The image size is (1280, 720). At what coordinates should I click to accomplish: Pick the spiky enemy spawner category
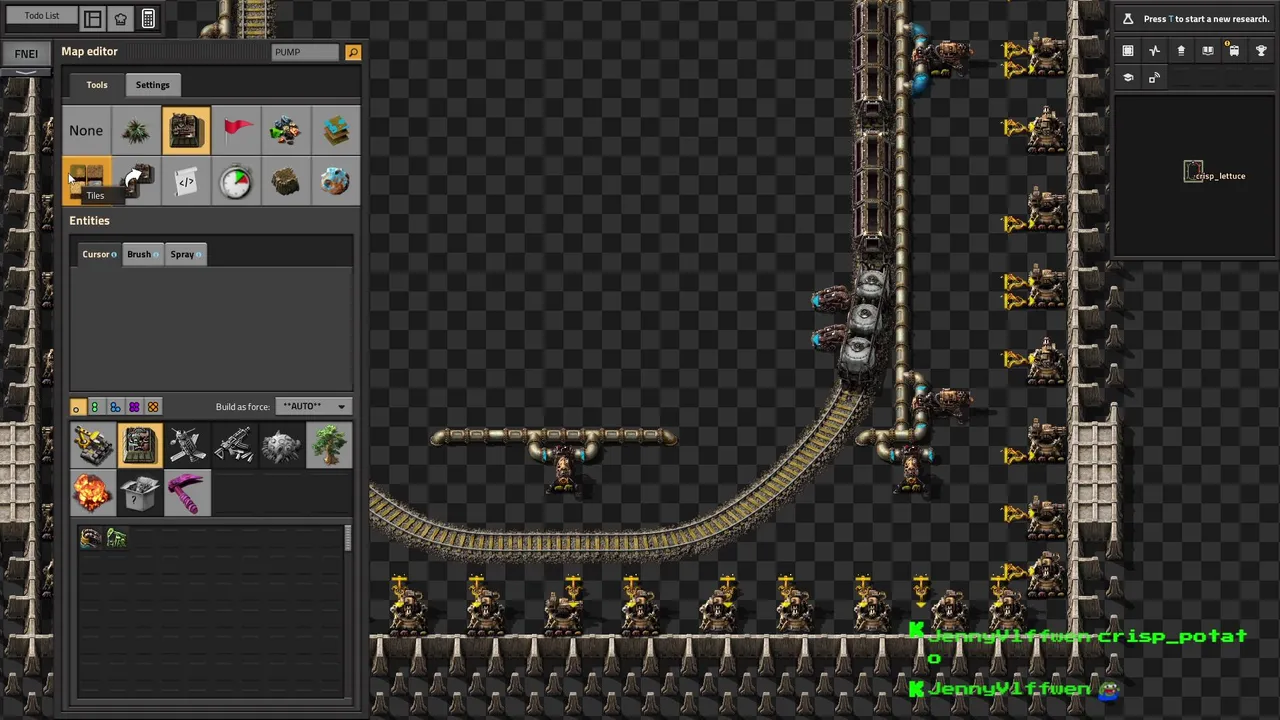click(x=281, y=445)
